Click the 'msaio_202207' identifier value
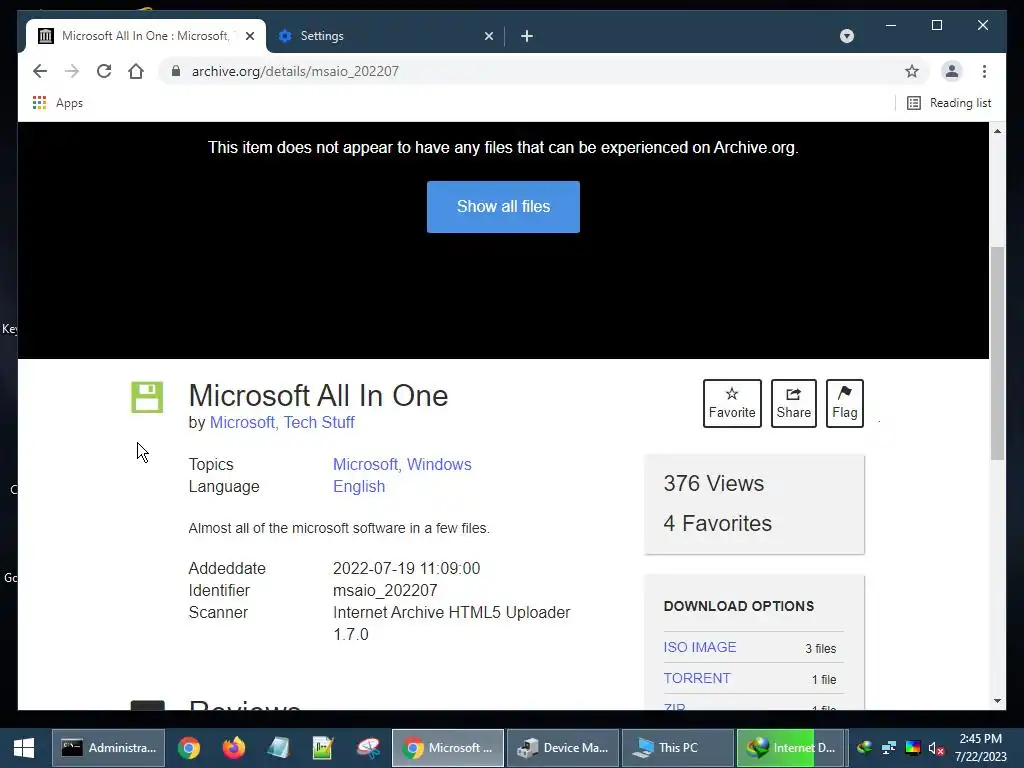 coord(385,591)
